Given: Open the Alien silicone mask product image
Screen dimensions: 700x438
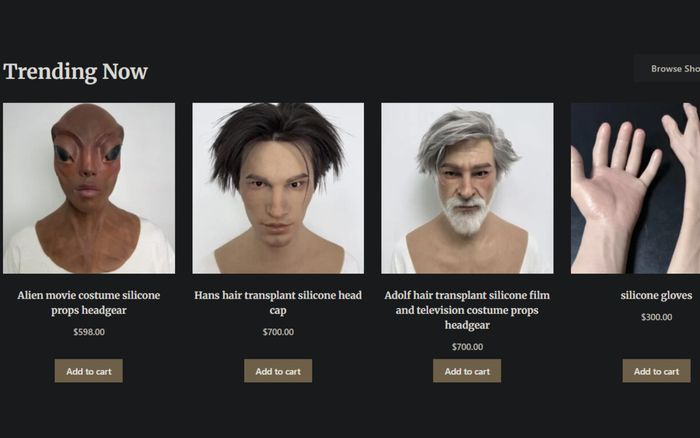Looking at the screenshot, I should point(89,188).
